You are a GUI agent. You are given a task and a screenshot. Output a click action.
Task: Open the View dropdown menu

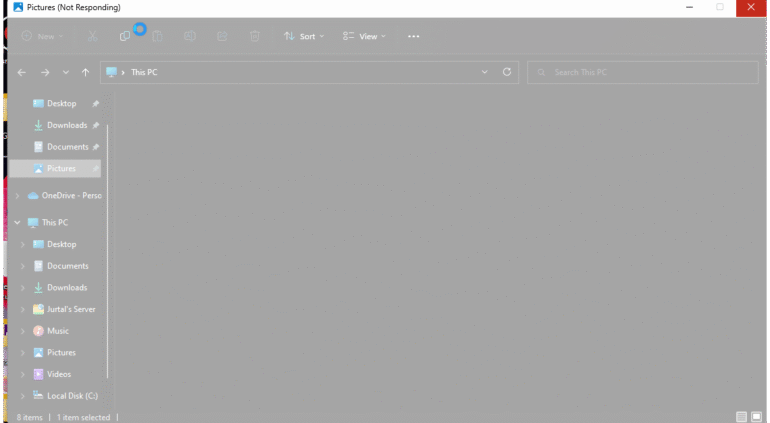[365, 36]
